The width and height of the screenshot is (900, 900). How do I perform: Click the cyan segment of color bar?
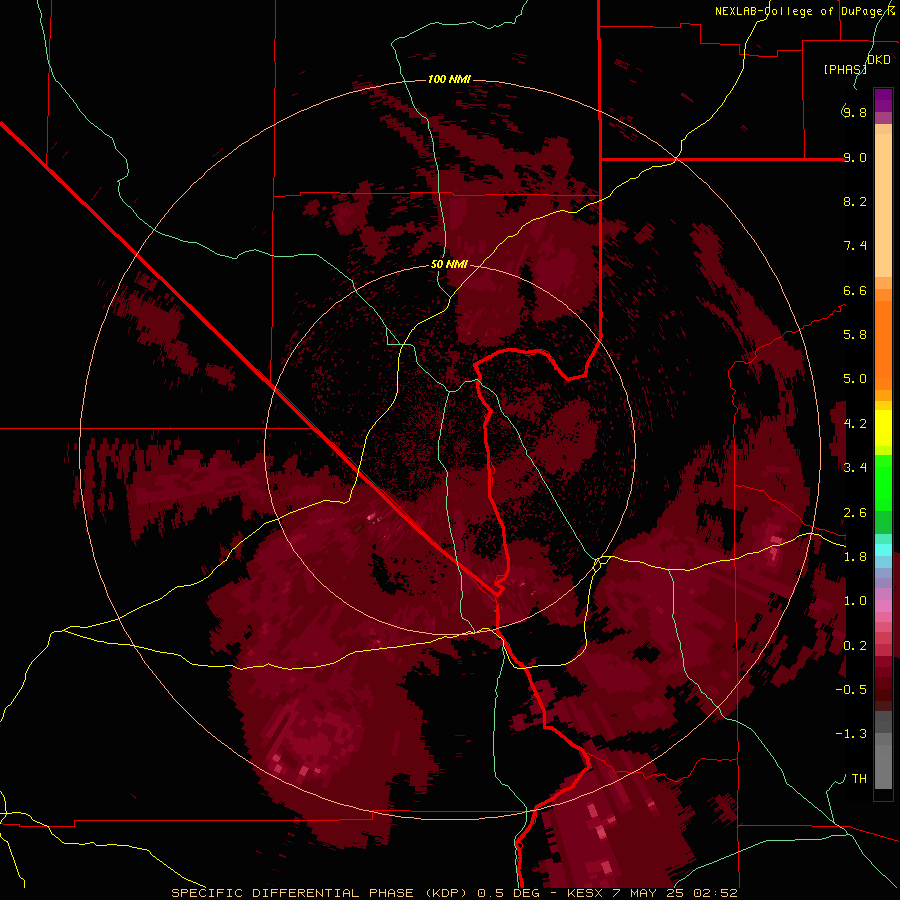tap(883, 550)
